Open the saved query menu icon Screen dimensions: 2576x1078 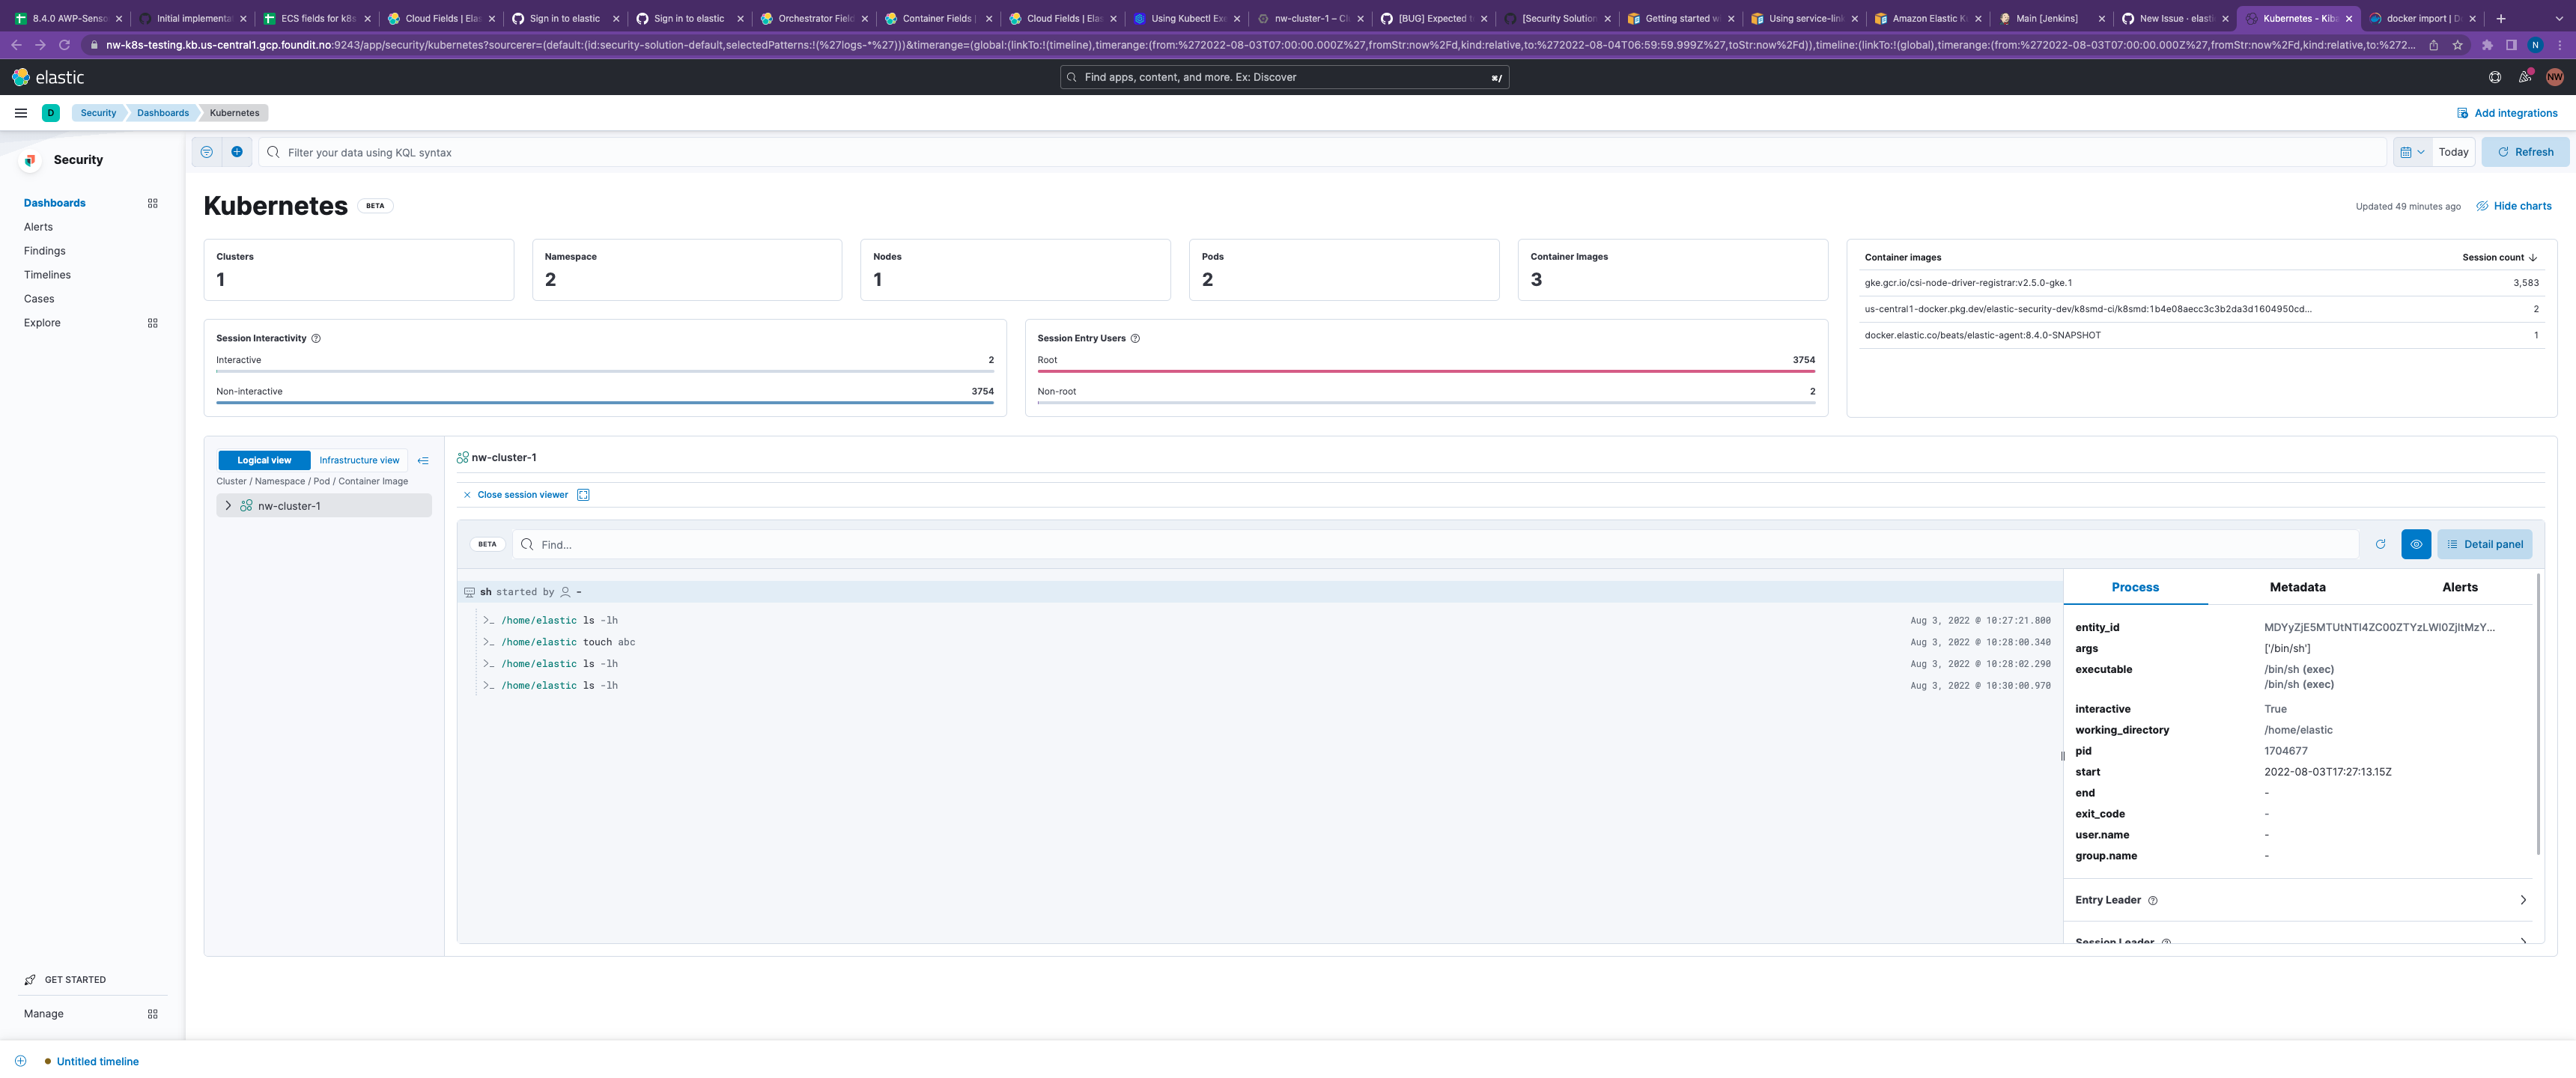[206, 152]
